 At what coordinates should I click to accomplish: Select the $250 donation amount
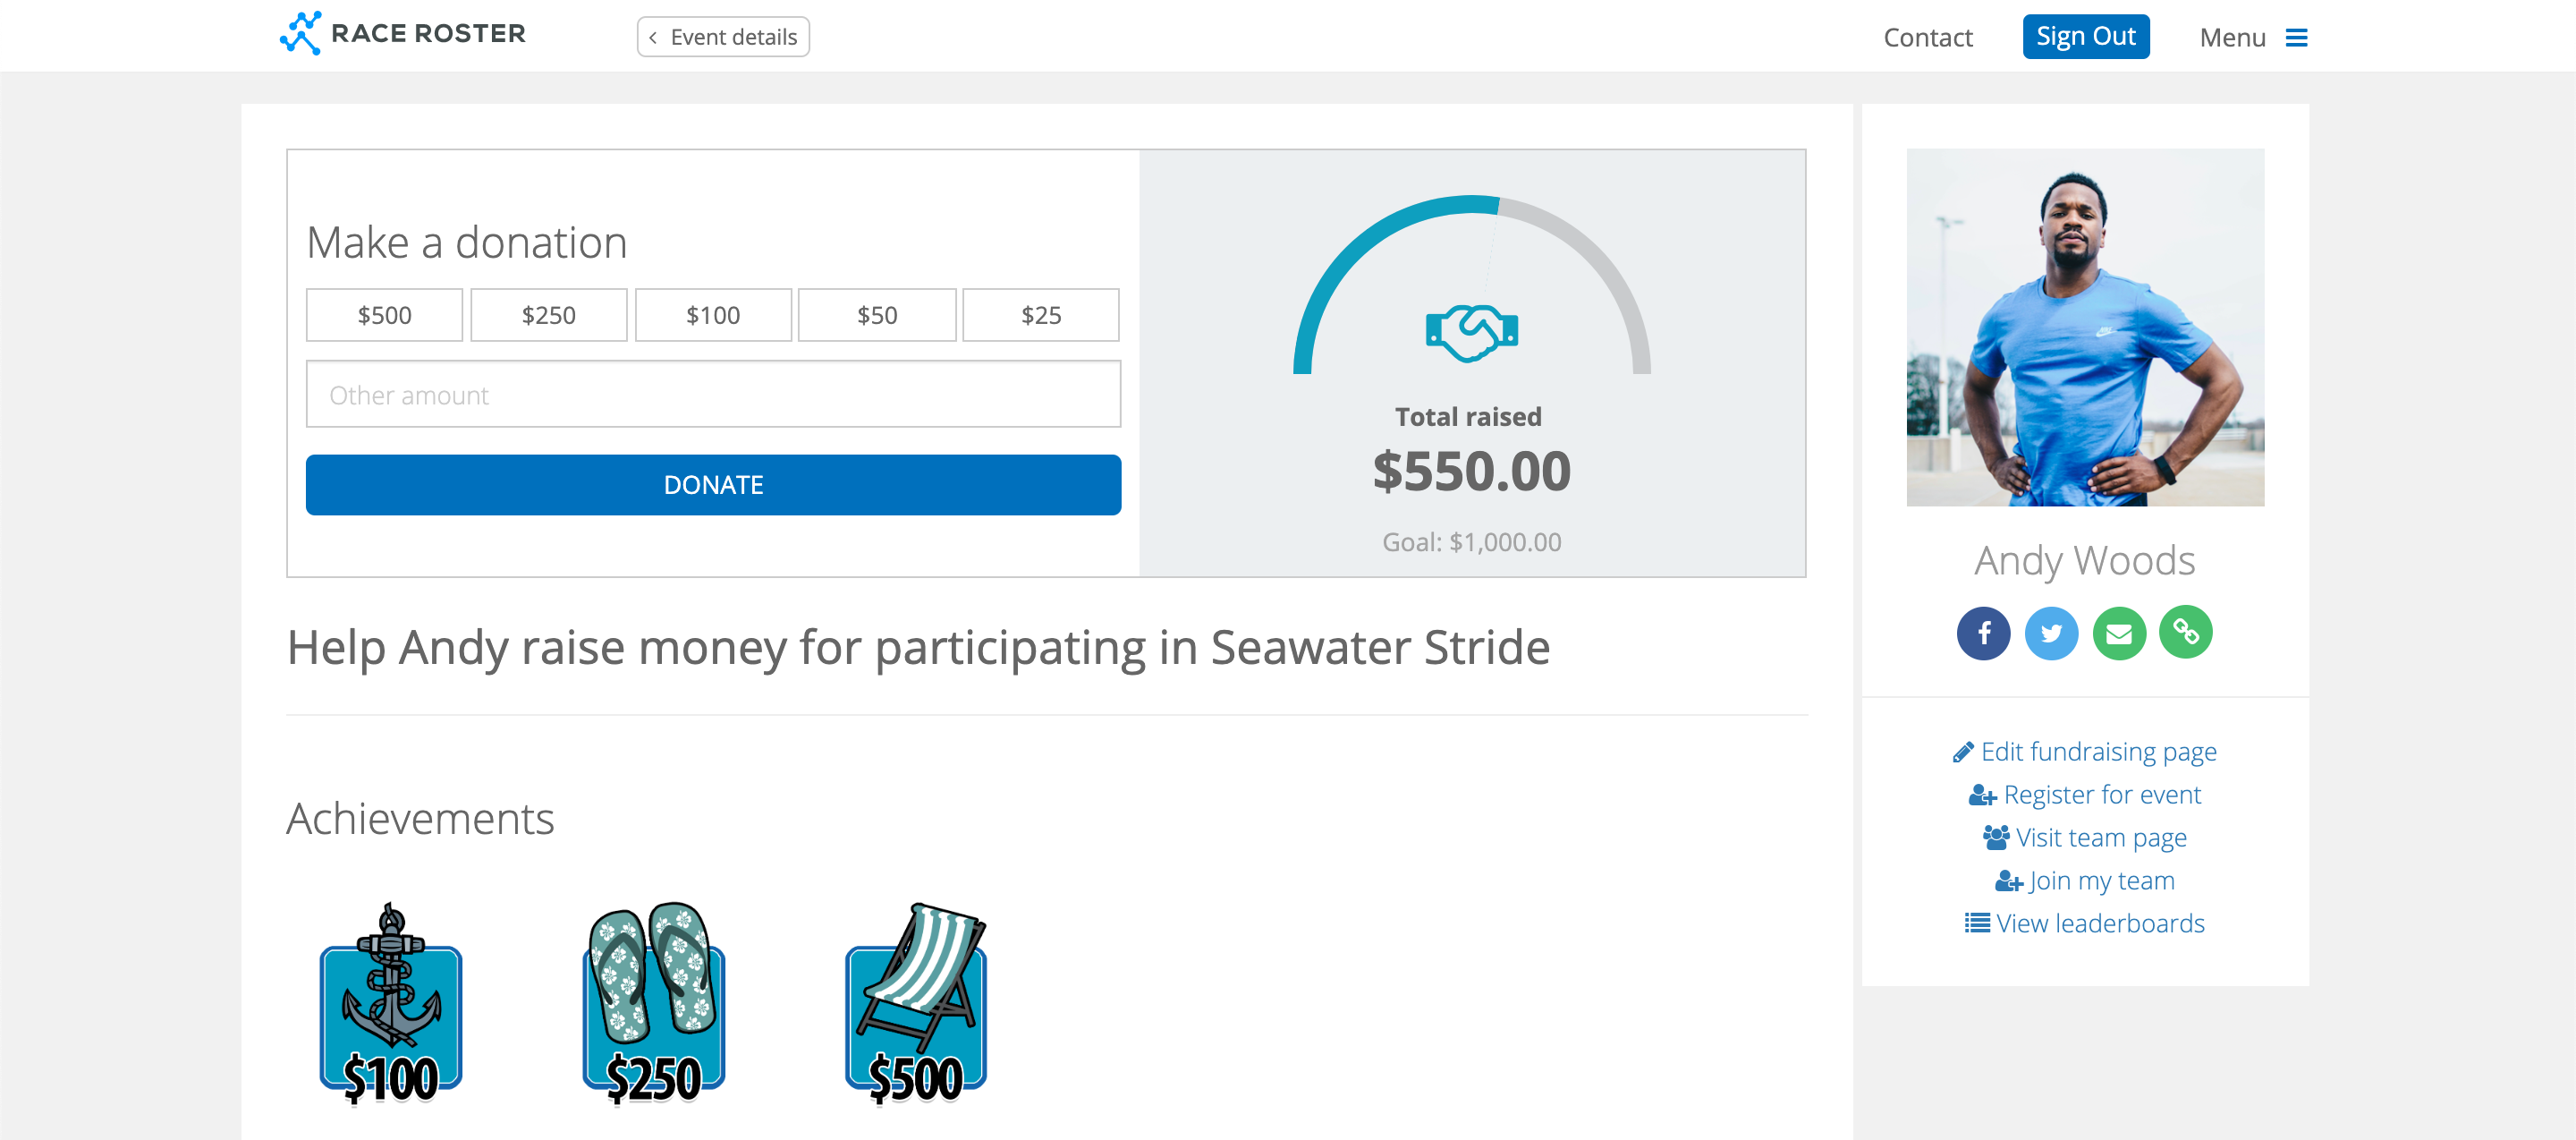coord(549,315)
